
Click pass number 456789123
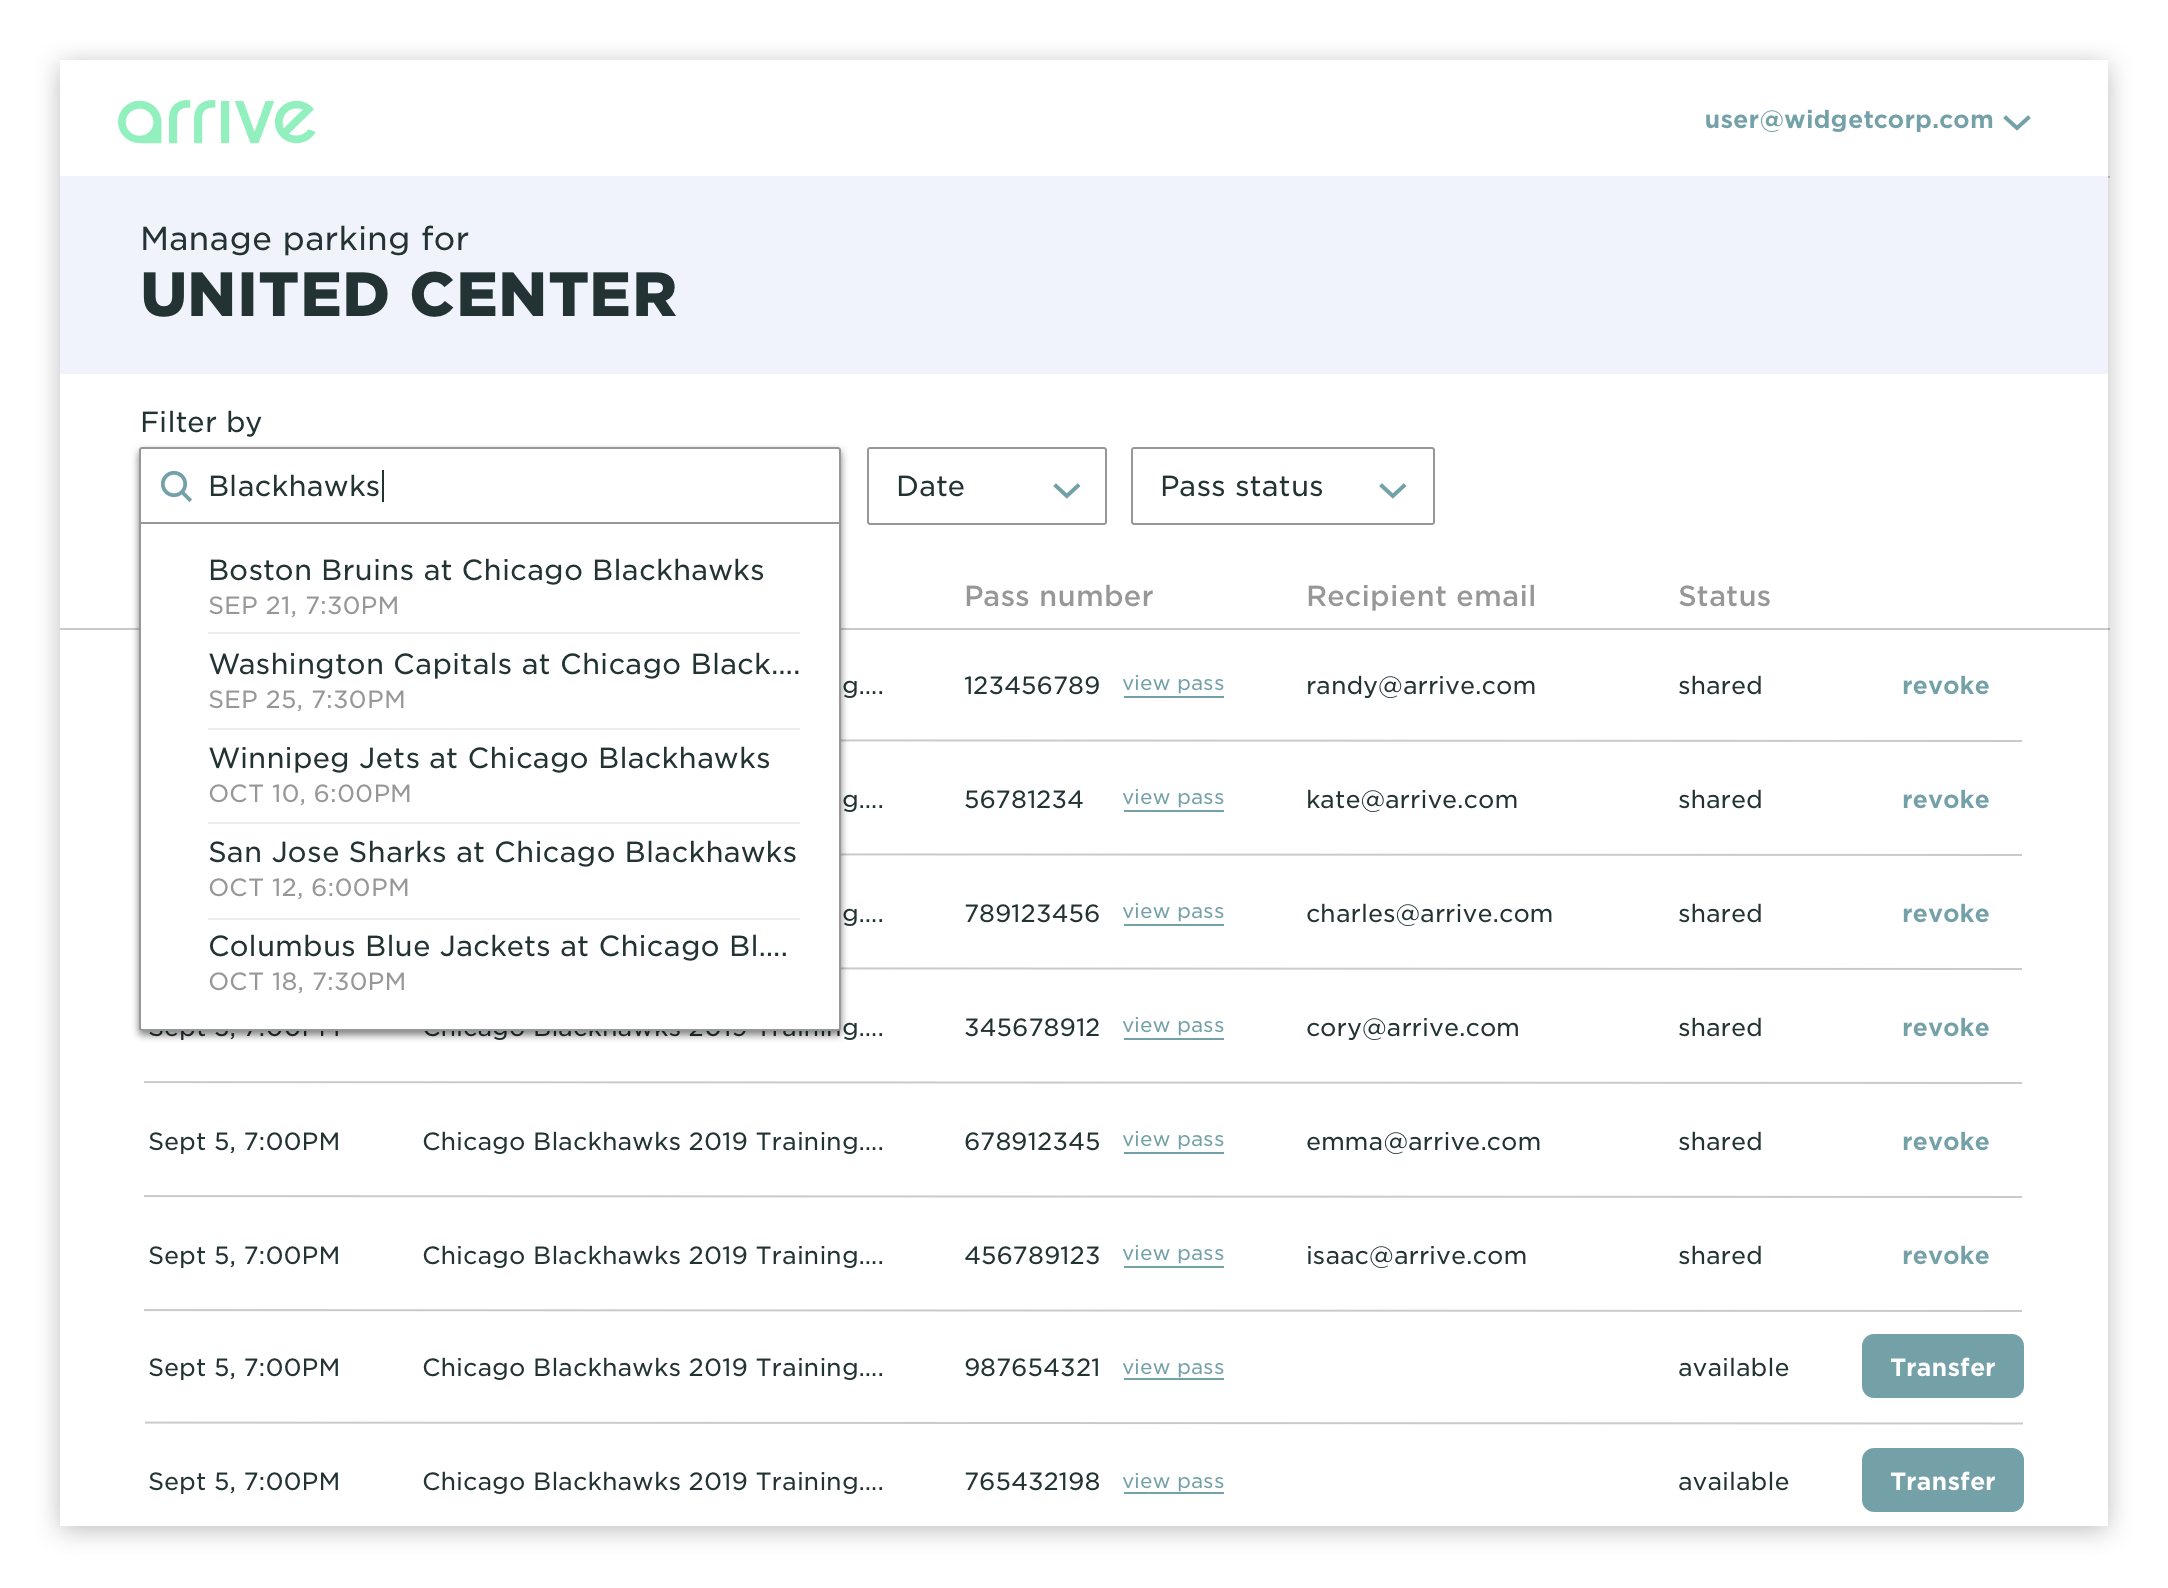1031,1256
